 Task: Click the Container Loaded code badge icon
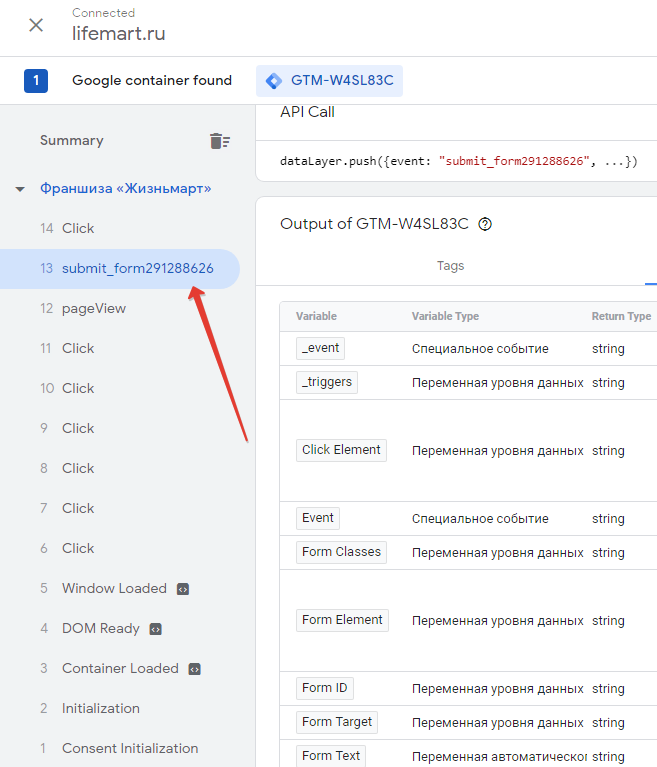(x=195, y=669)
